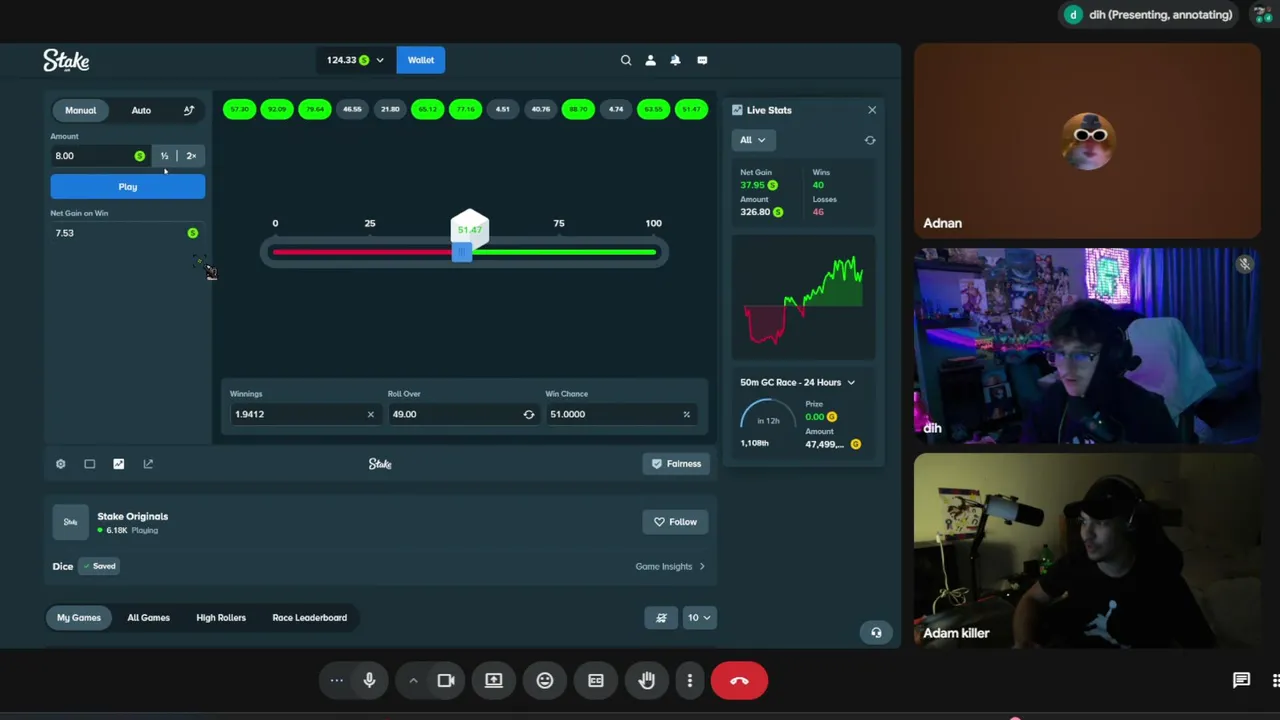Expand Game Insights

(670, 566)
